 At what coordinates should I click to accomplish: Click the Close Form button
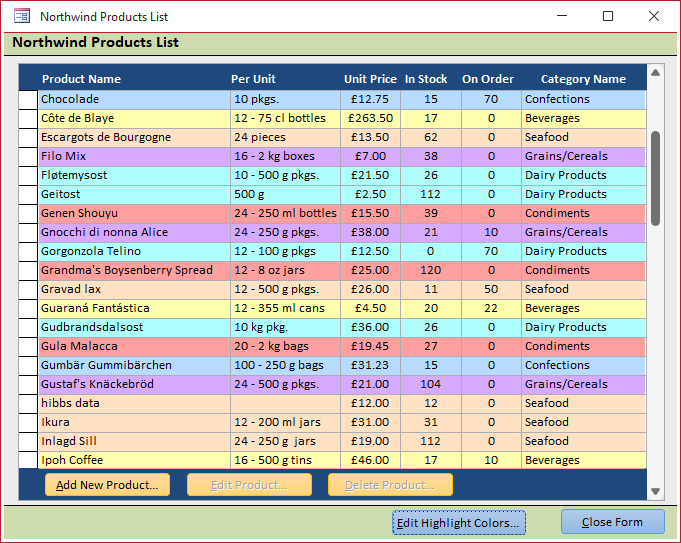pyautogui.click(x=613, y=522)
